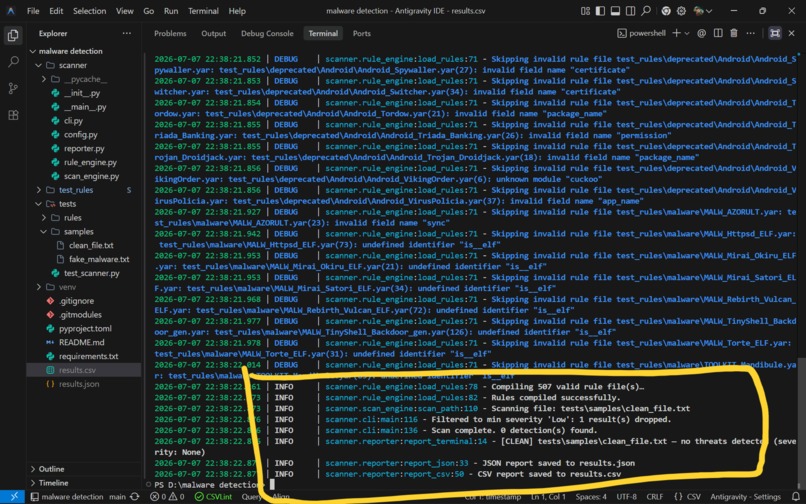Viewport: 806px width, 504px height.
Task: Open errors and warnings count
Action: pyautogui.click(x=167, y=497)
